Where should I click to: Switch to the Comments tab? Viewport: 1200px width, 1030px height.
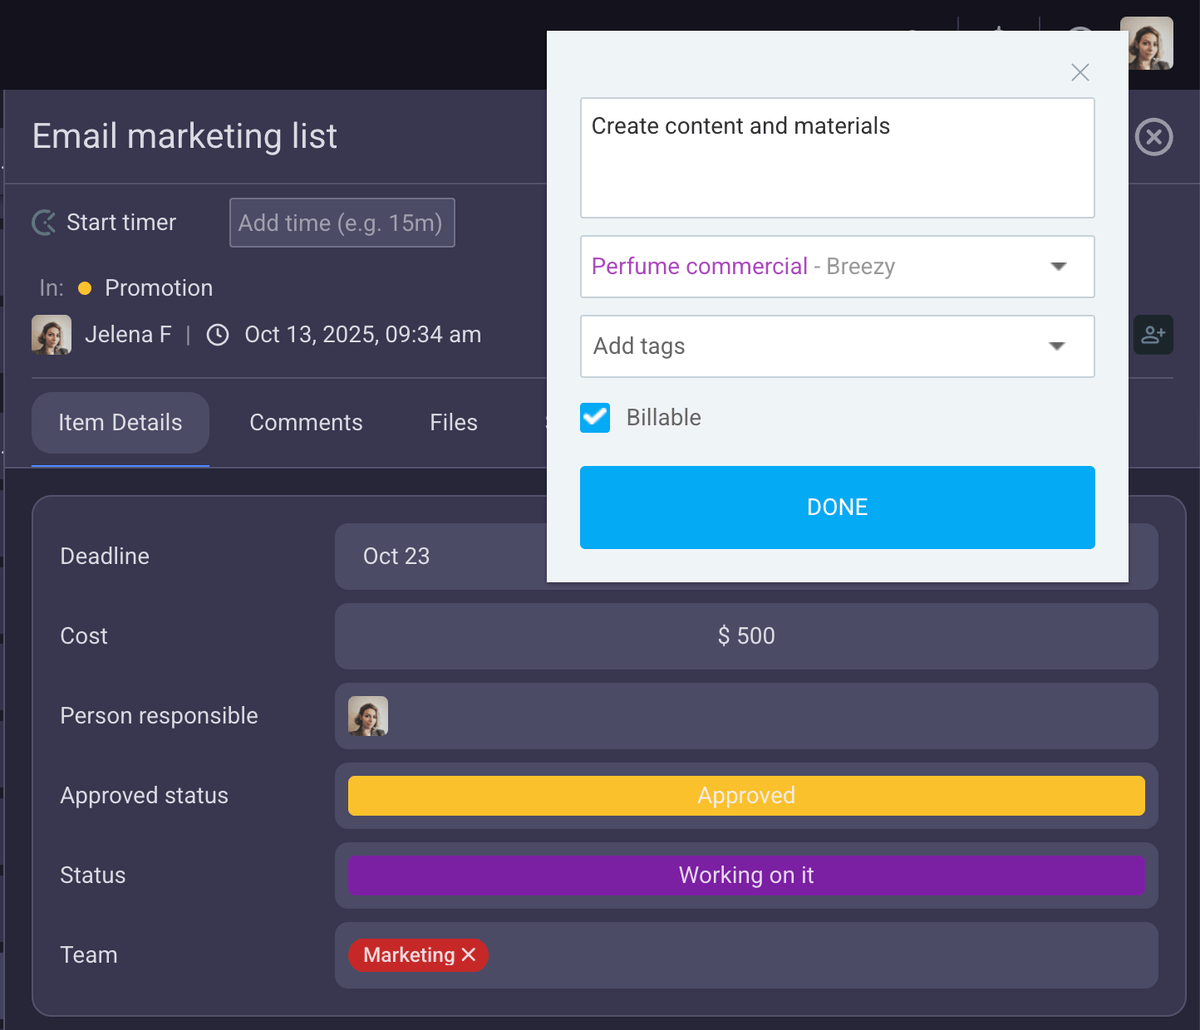tap(306, 422)
